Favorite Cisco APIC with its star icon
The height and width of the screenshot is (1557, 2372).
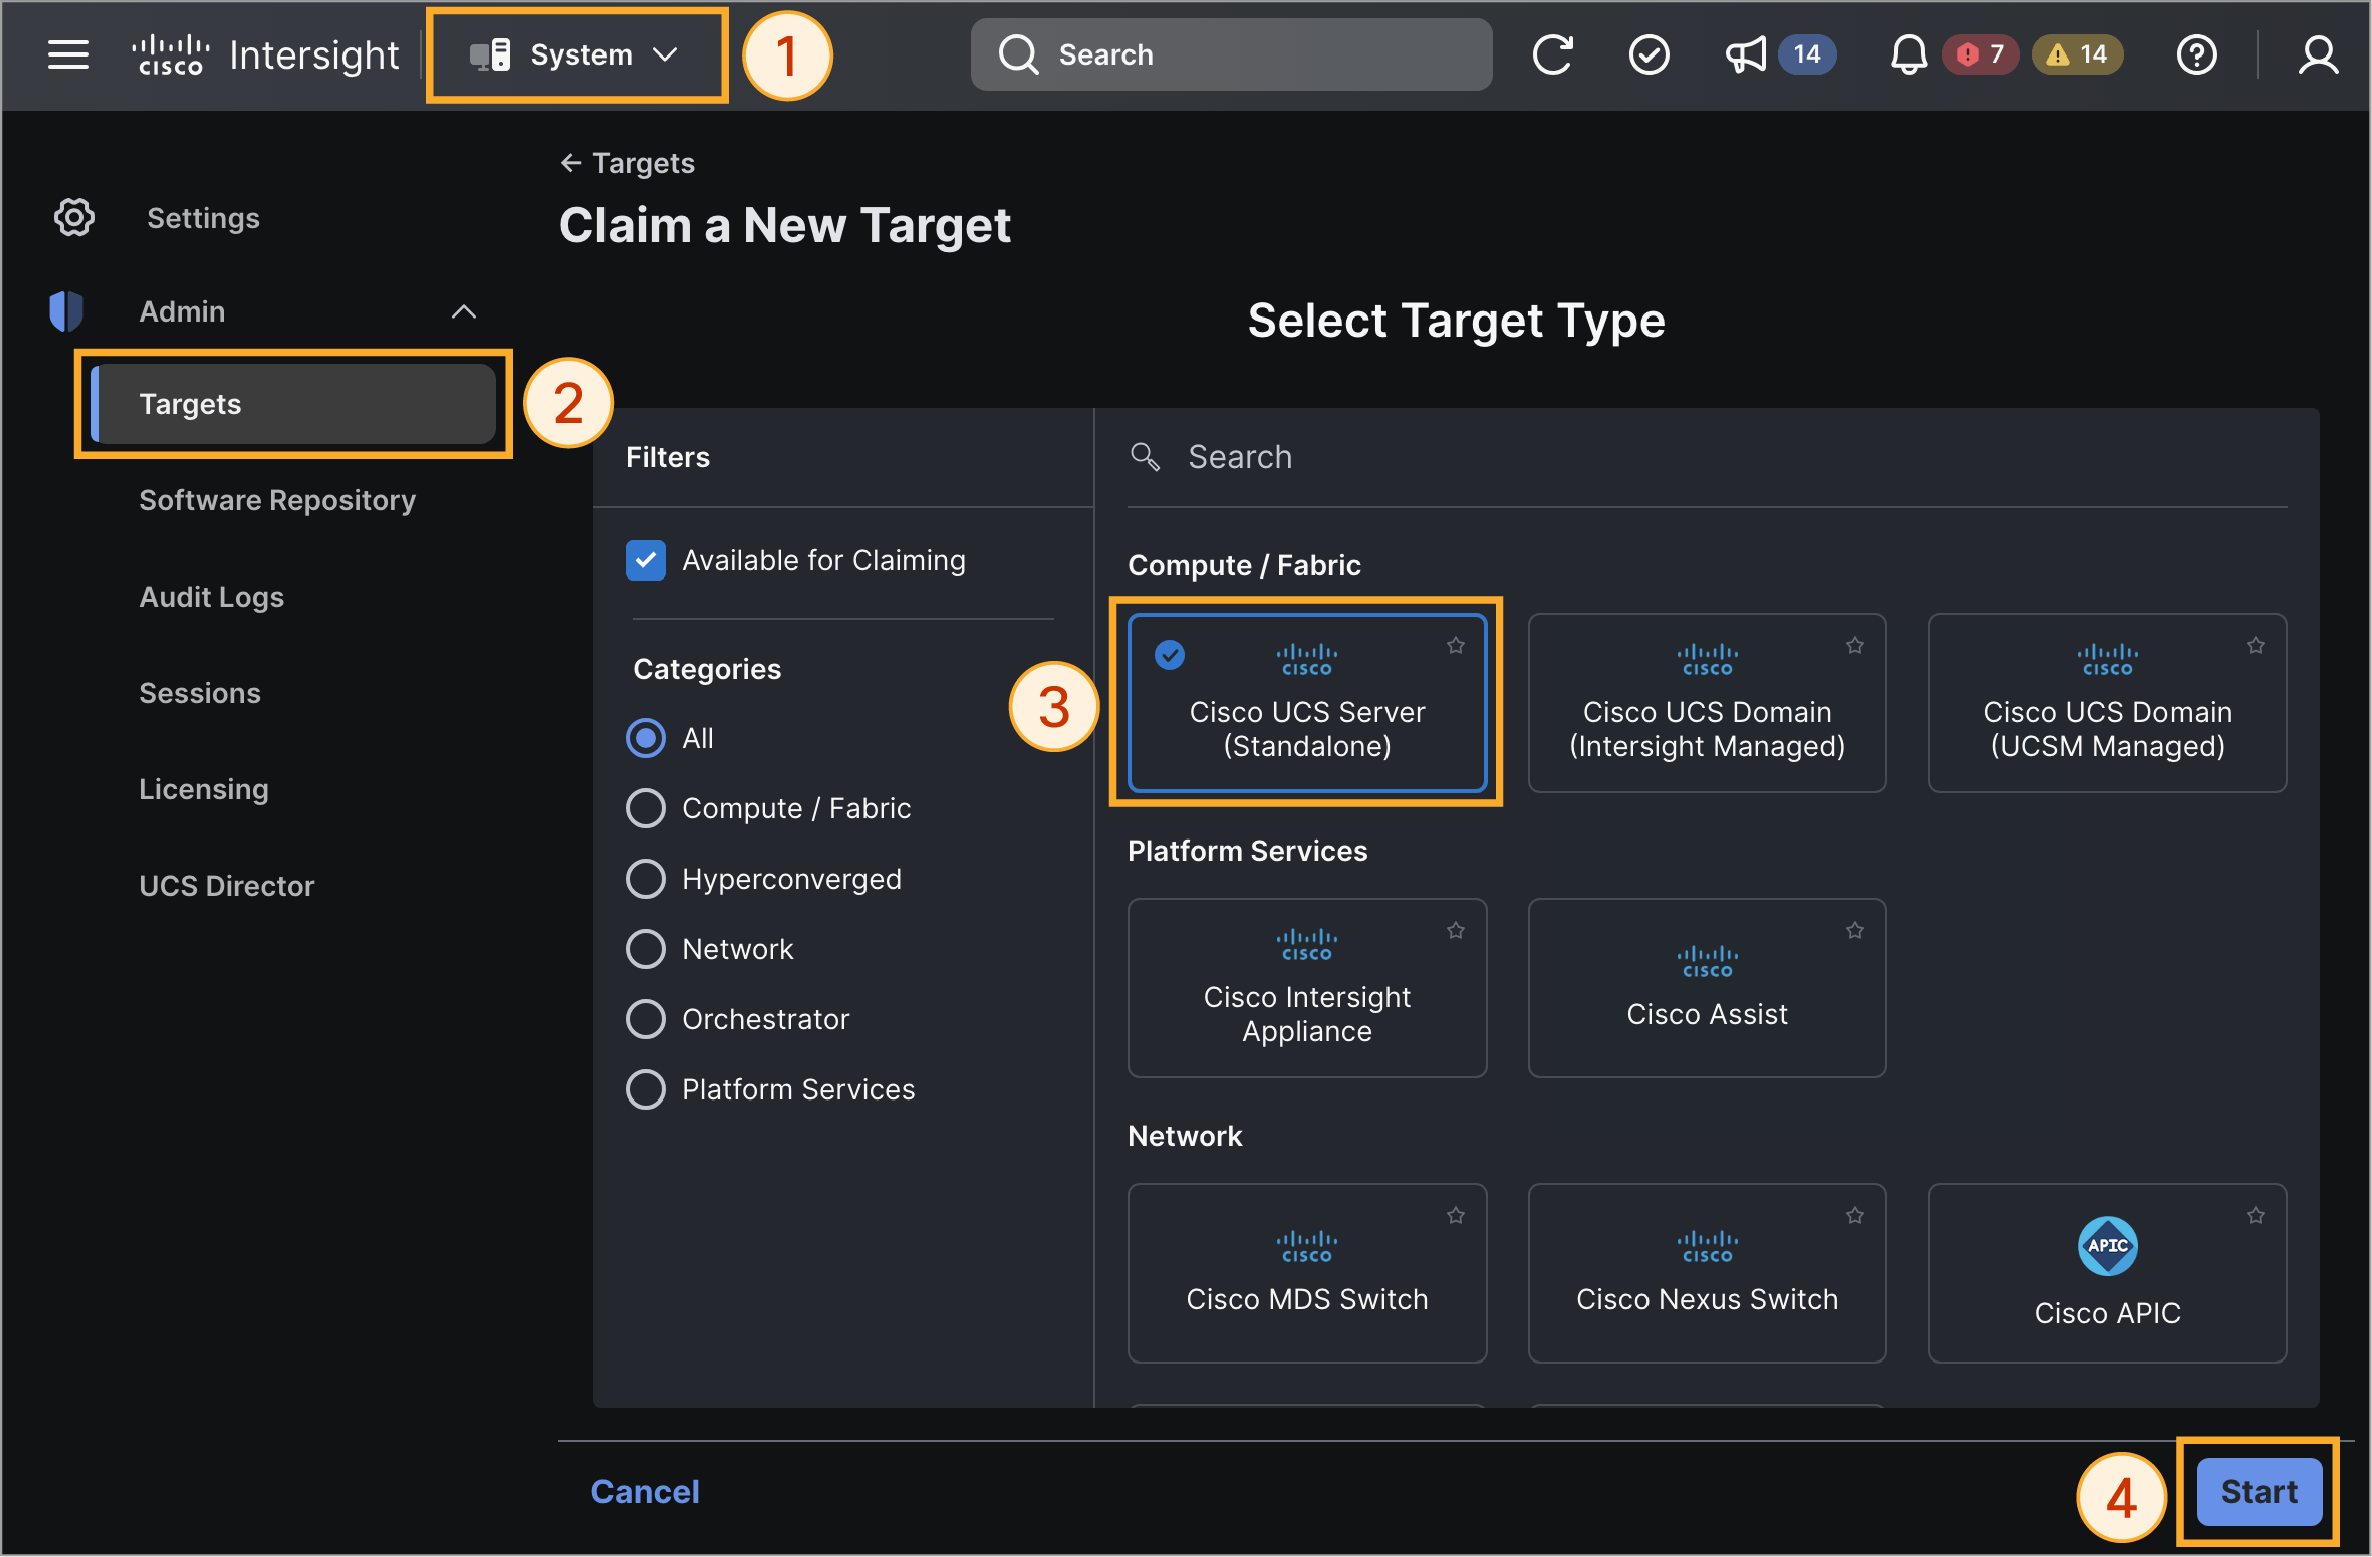(x=2255, y=1215)
